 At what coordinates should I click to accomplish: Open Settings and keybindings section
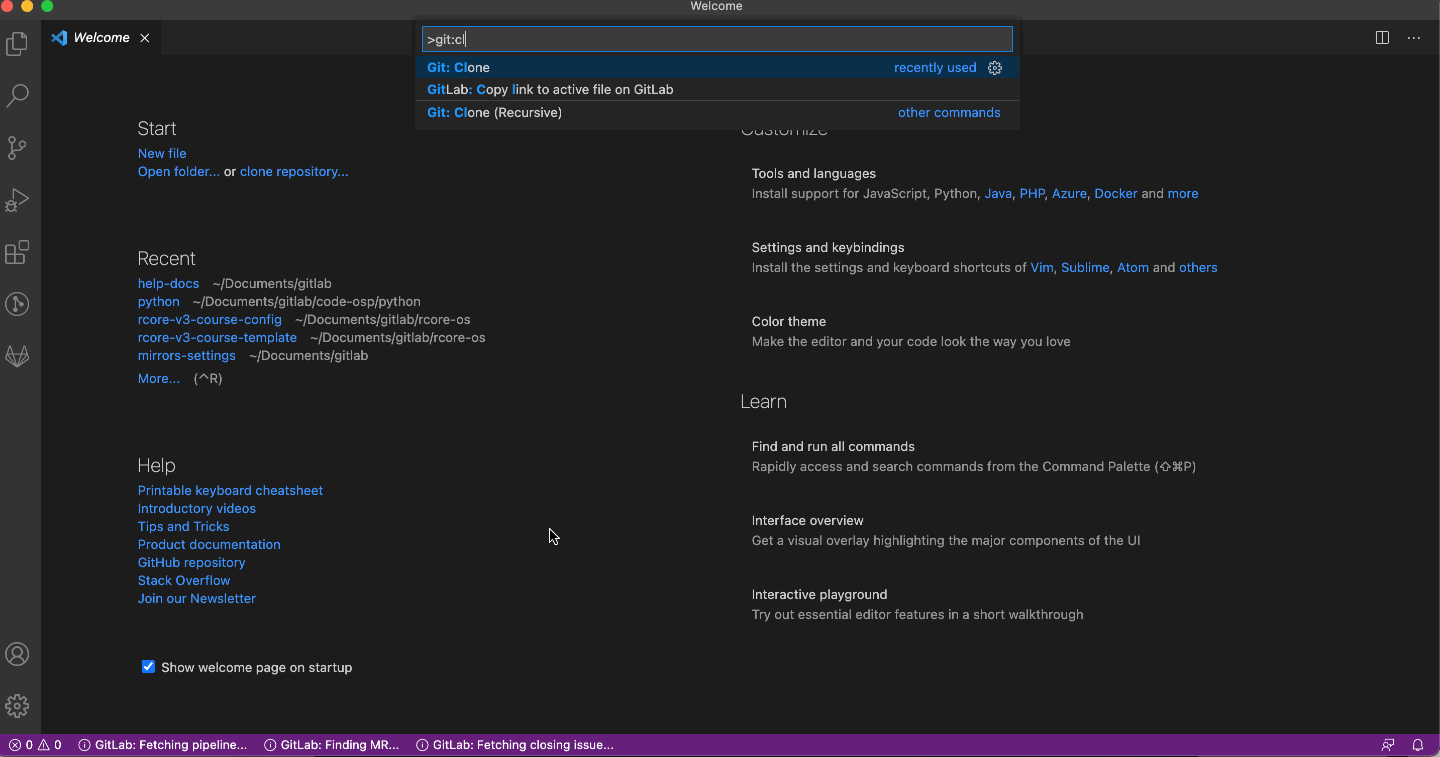click(x=828, y=248)
